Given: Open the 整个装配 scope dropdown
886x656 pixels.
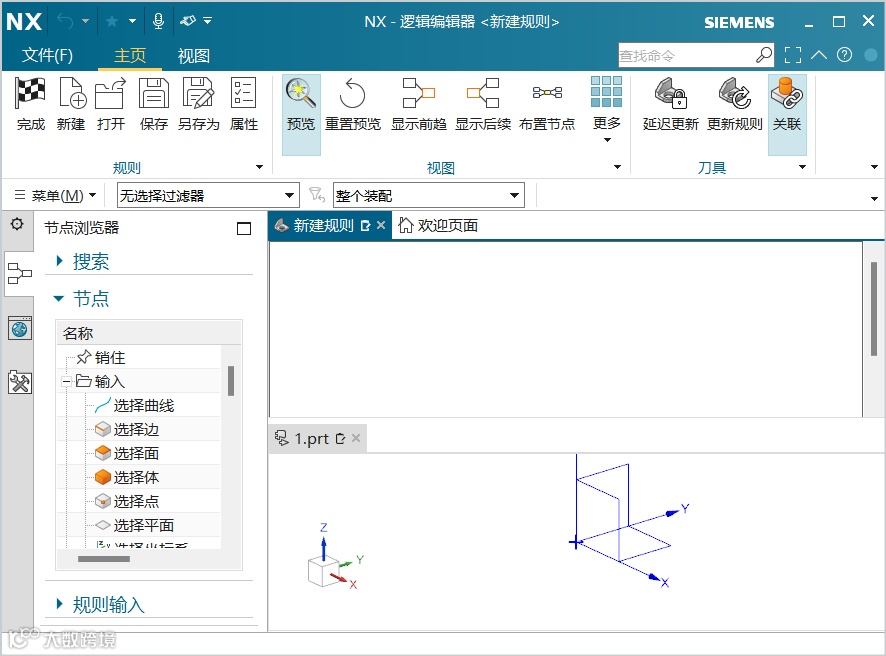Looking at the screenshot, I should [428, 196].
